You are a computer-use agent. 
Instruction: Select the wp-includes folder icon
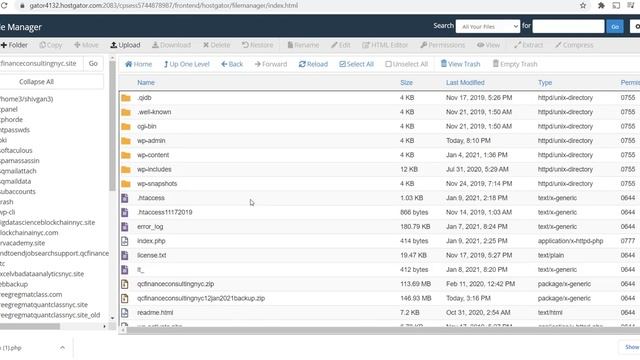point(126,169)
